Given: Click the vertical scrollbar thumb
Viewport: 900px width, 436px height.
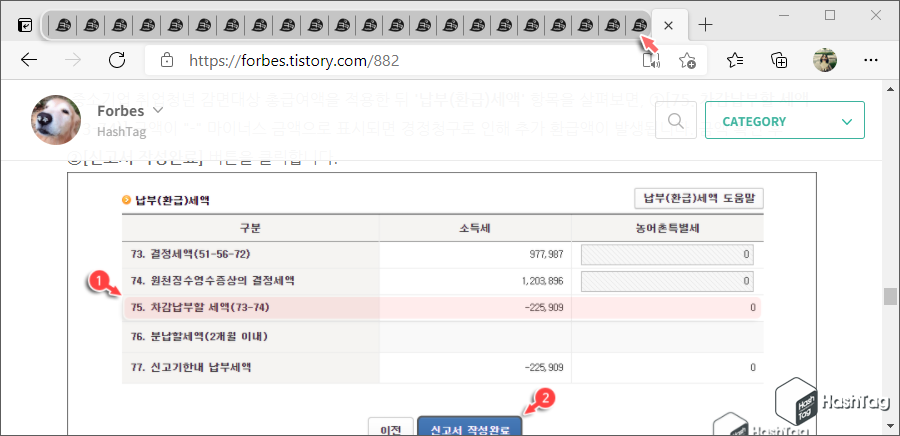Looking at the screenshot, I should (890, 296).
